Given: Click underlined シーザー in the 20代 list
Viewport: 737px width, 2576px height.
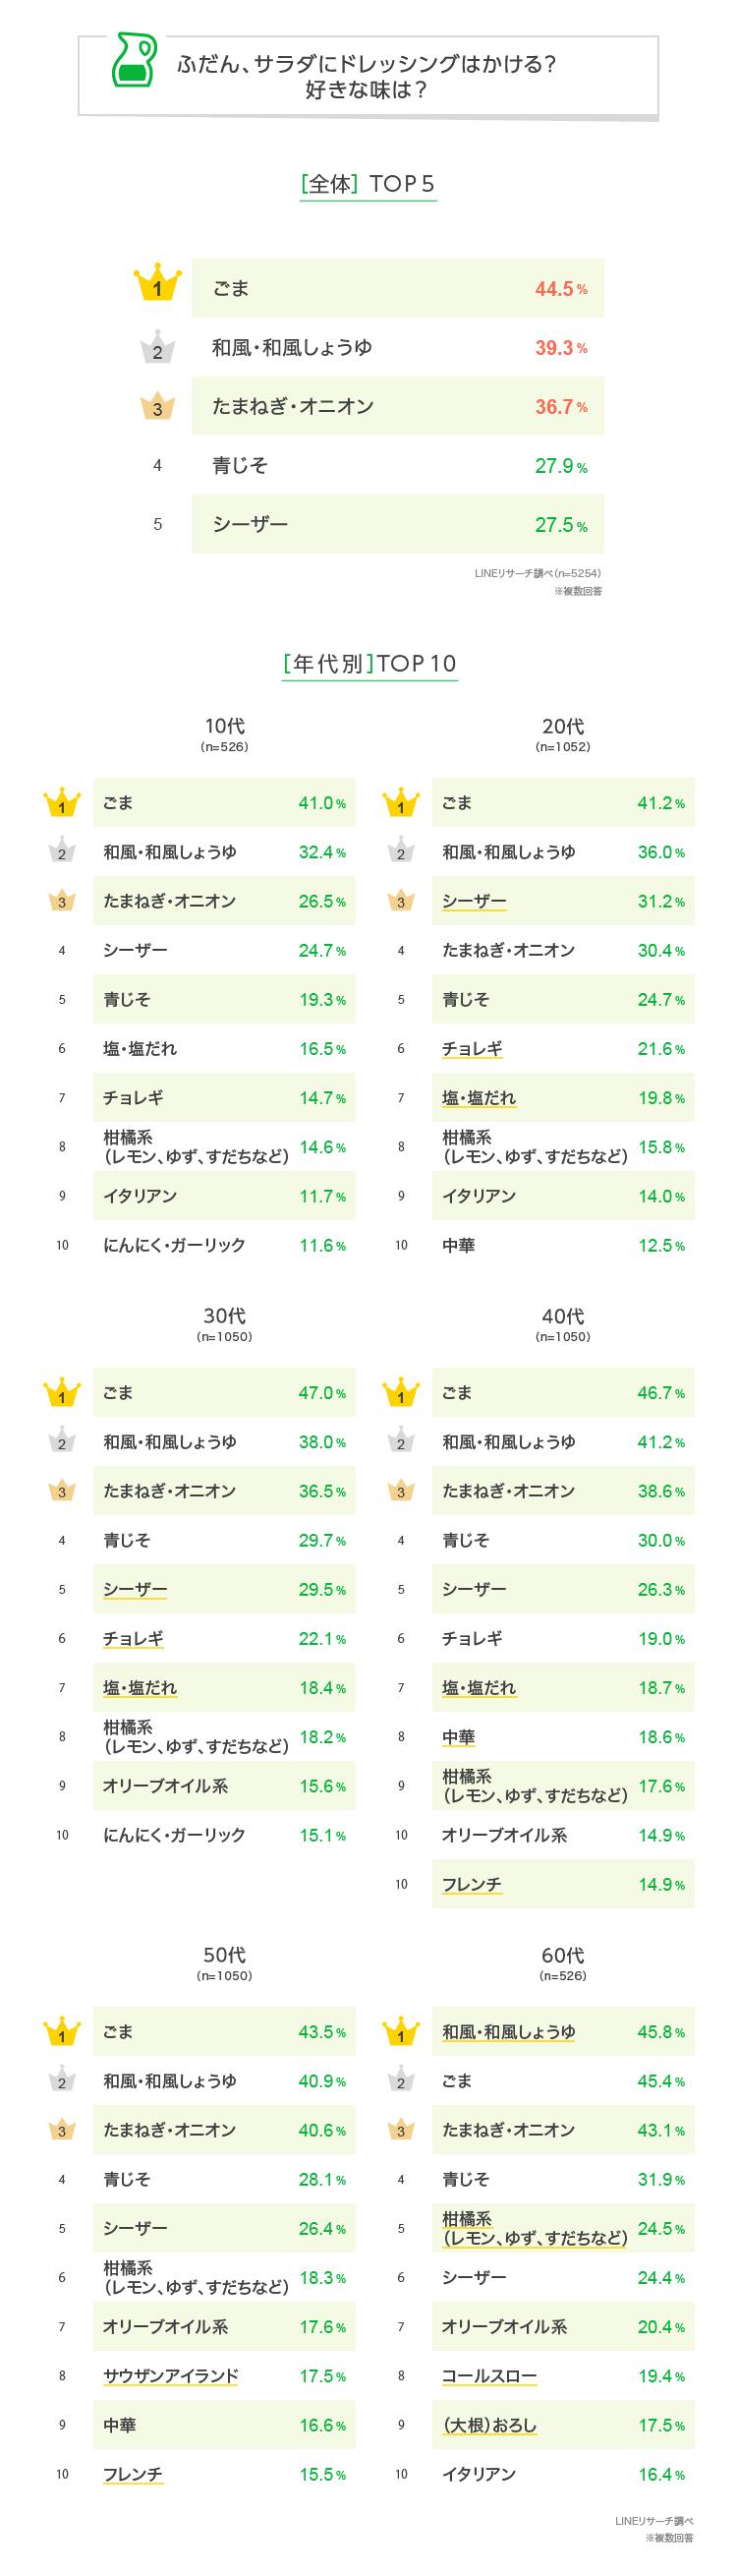Looking at the screenshot, I should point(474,901).
